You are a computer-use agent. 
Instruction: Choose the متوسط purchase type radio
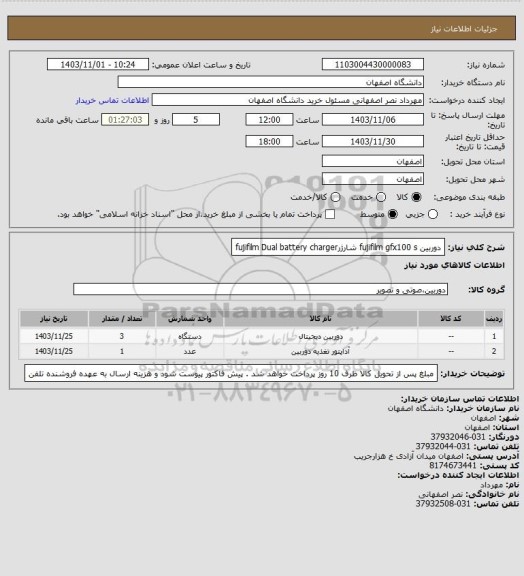click(x=393, y=214)
